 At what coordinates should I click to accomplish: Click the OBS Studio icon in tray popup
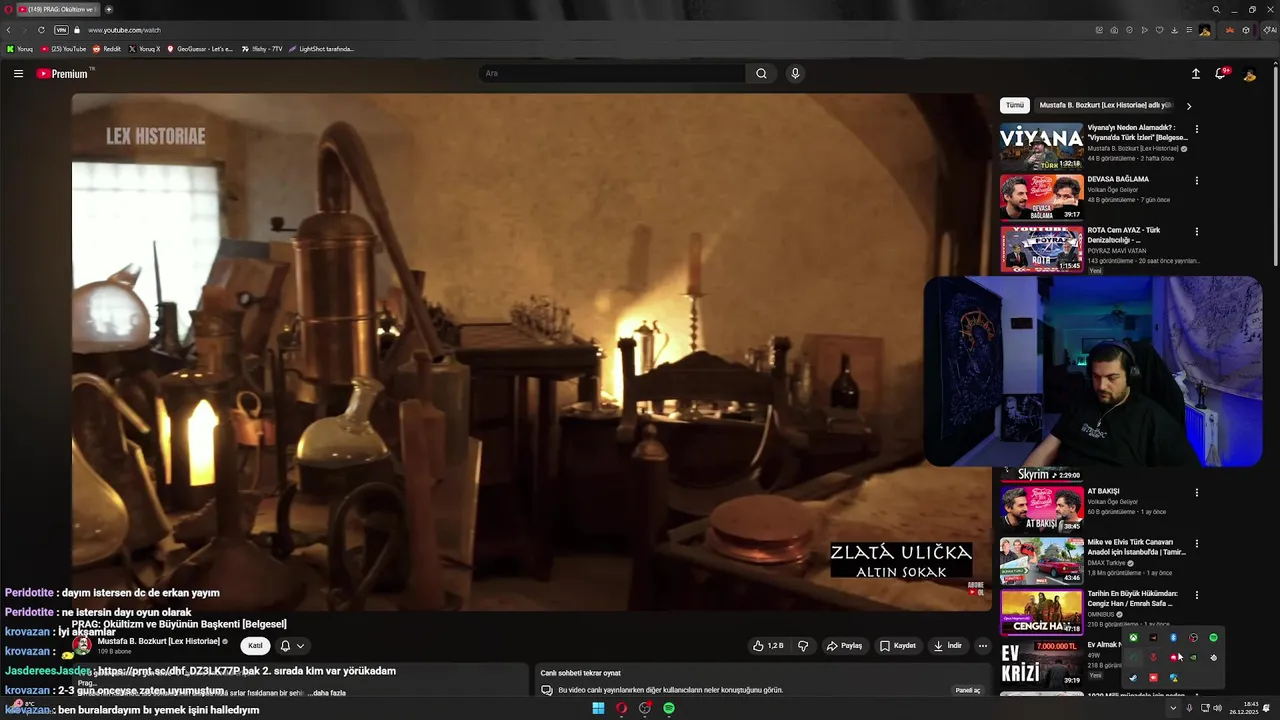pos(1193,638)
